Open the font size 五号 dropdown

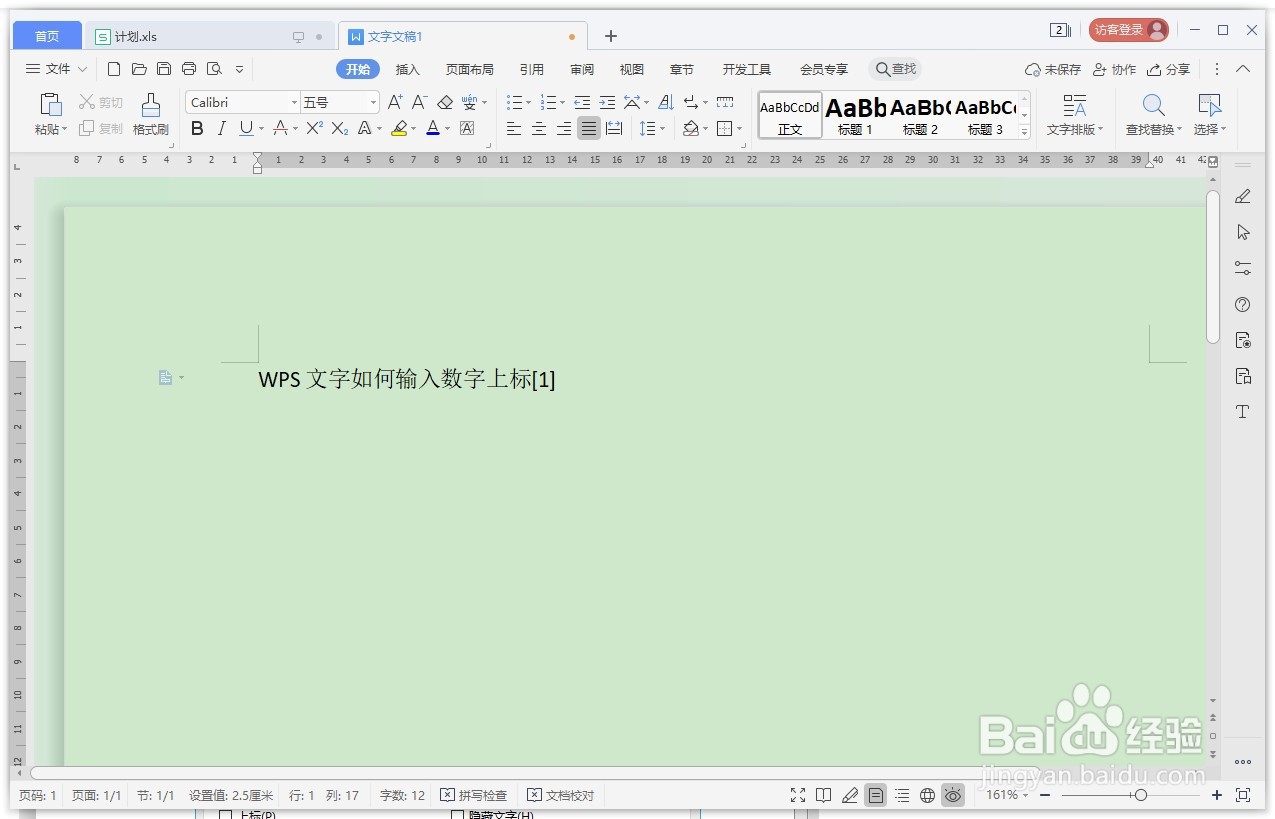coord(371,101)
